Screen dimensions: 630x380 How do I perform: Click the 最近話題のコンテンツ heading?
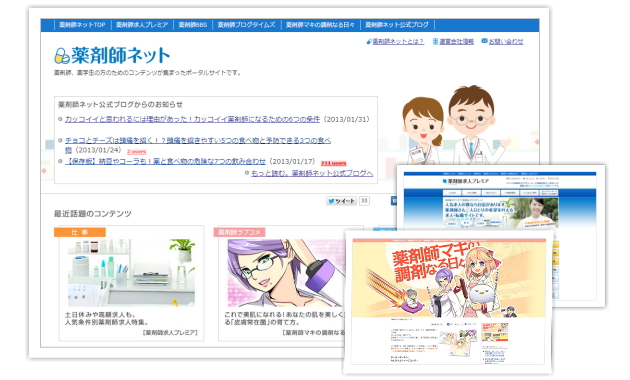tap(93, 214)
